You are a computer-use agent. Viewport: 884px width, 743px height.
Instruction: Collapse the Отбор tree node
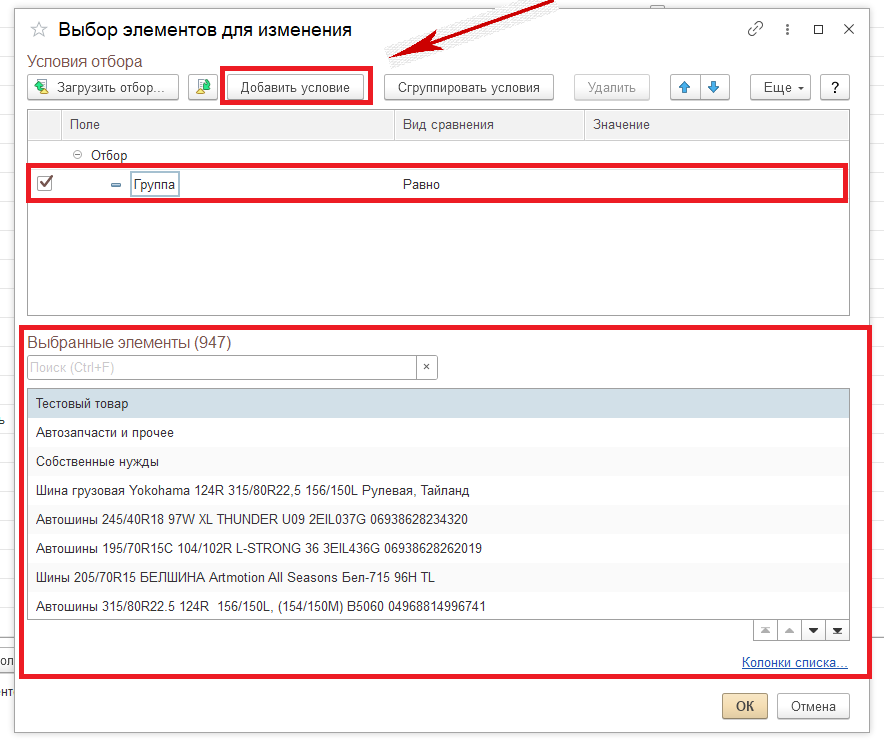click(x=78, y=155)
